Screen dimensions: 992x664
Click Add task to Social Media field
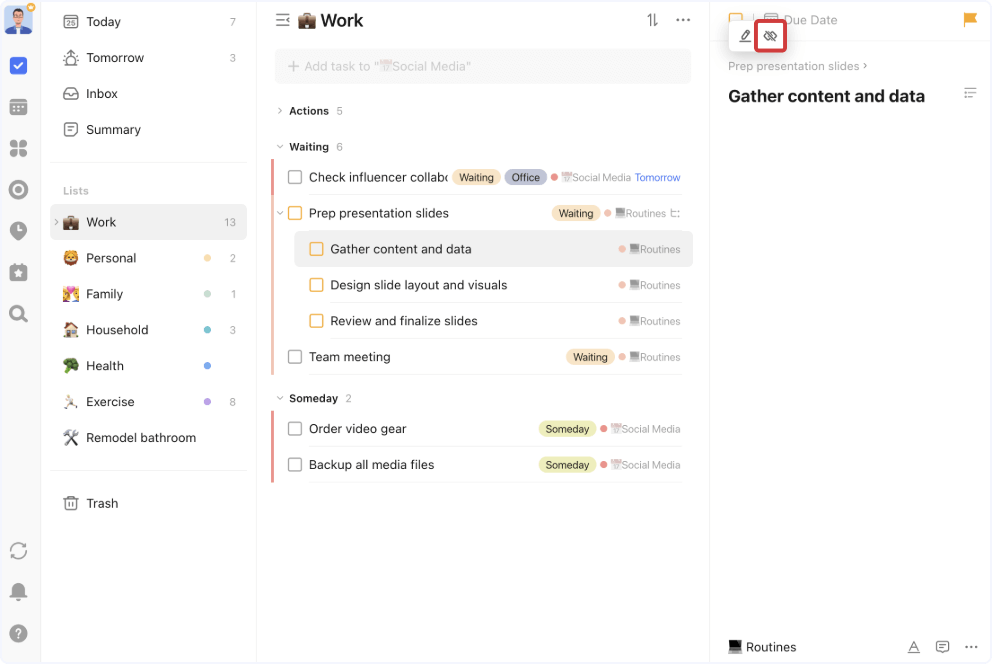click(482, 66)
